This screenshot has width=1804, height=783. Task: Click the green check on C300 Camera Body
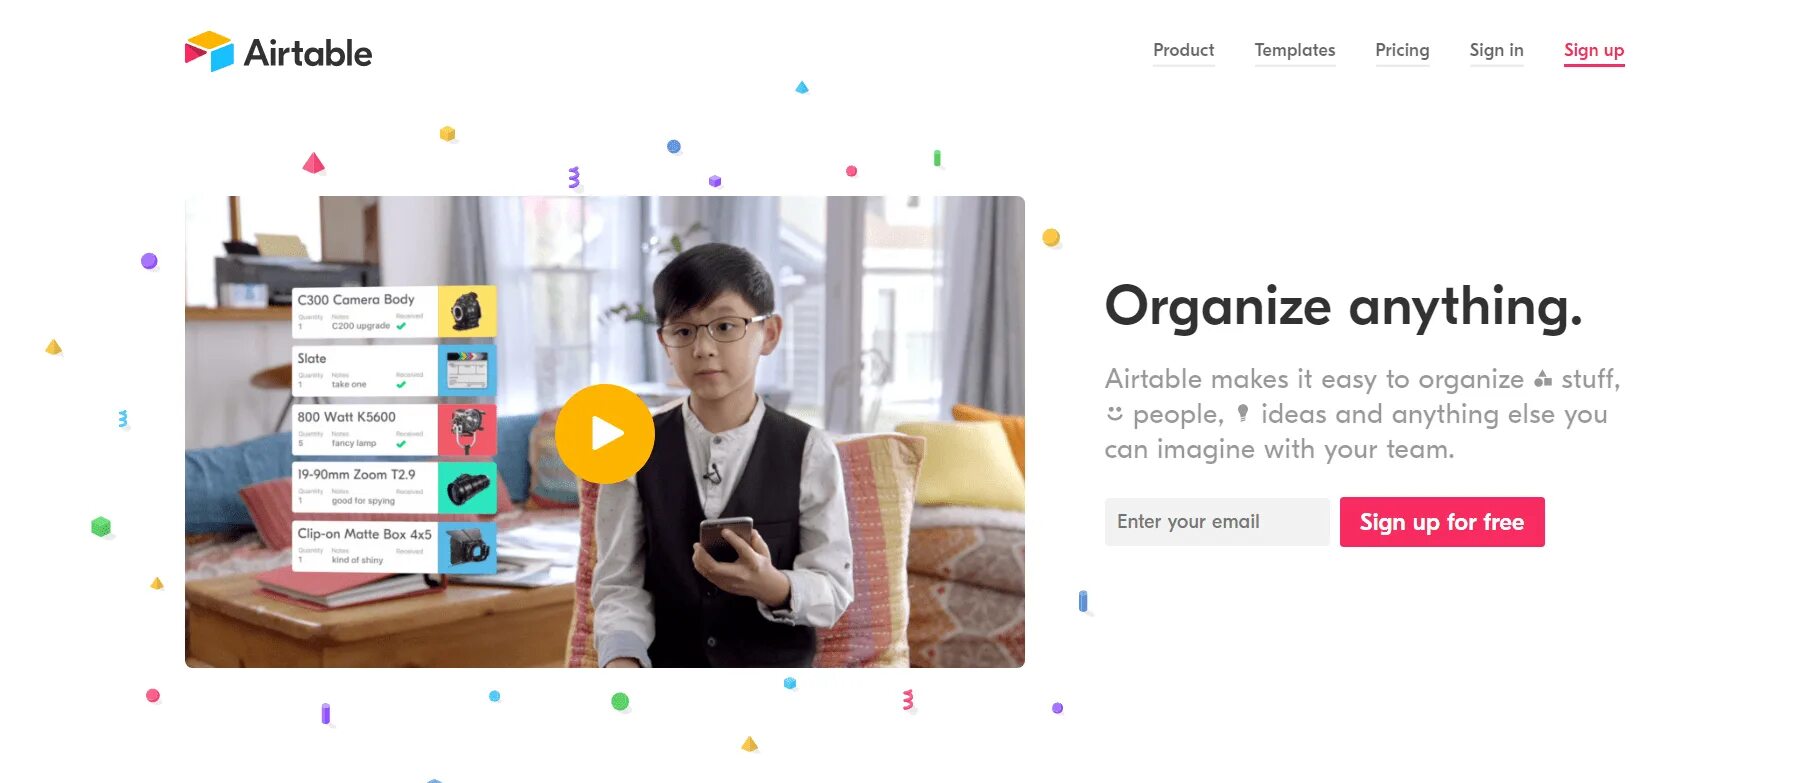coord(401,326)
